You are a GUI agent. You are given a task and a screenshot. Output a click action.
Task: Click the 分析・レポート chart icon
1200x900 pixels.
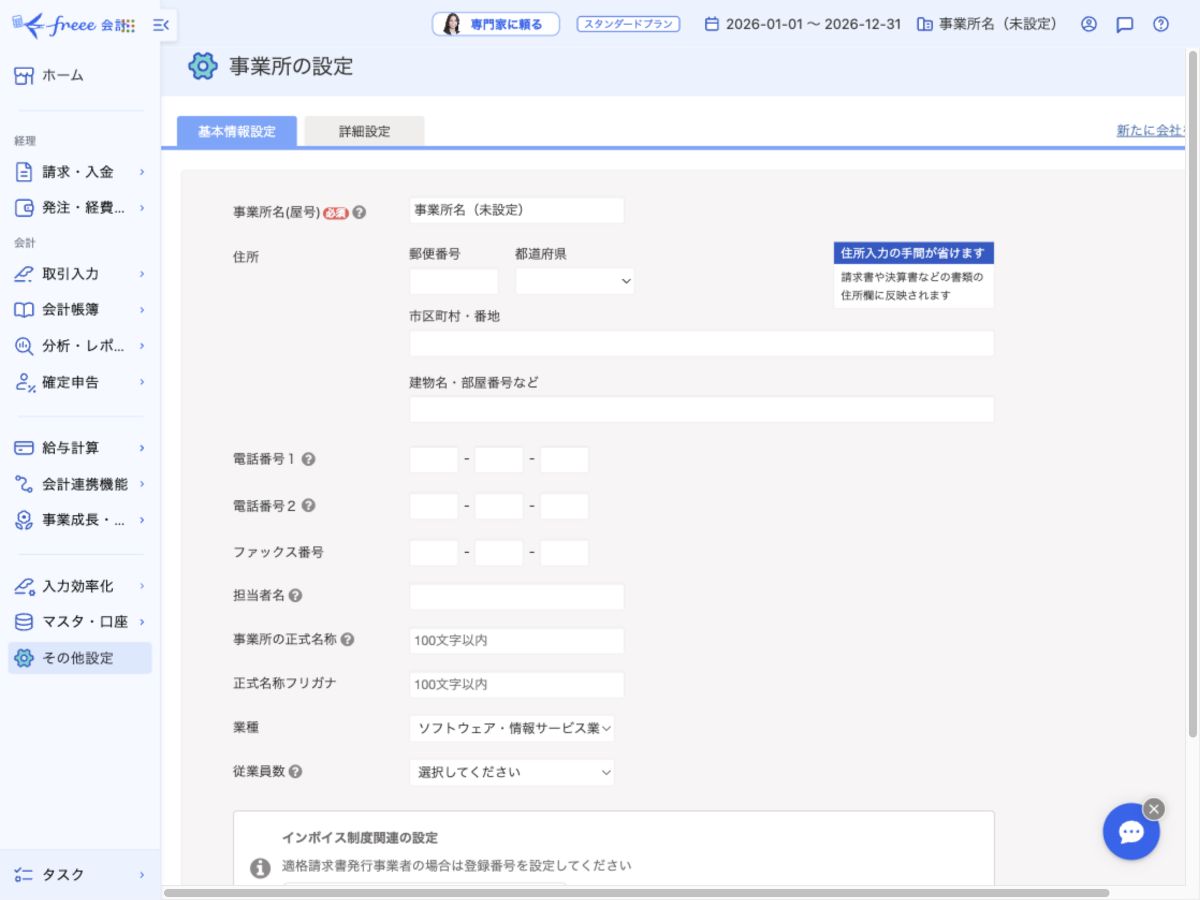pos(24,346)
